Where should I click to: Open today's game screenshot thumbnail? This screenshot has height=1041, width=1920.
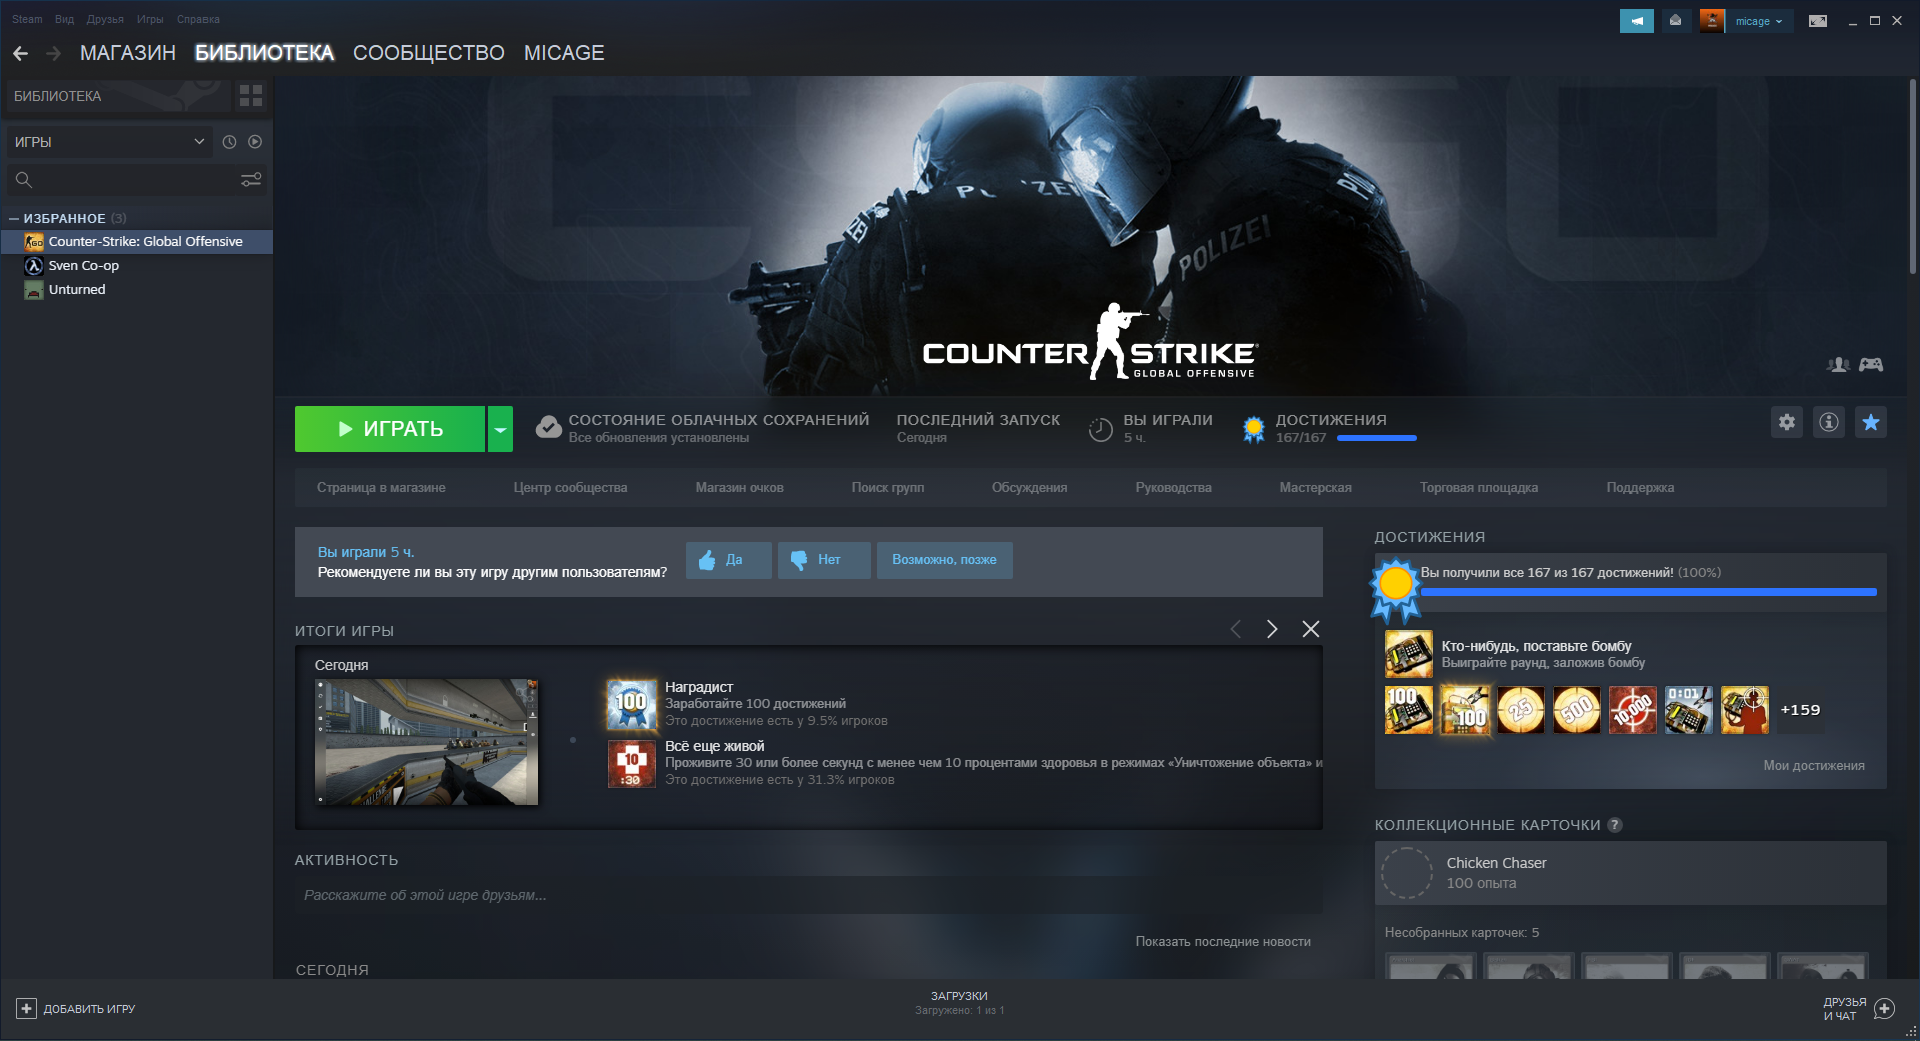tap(427, 742)
